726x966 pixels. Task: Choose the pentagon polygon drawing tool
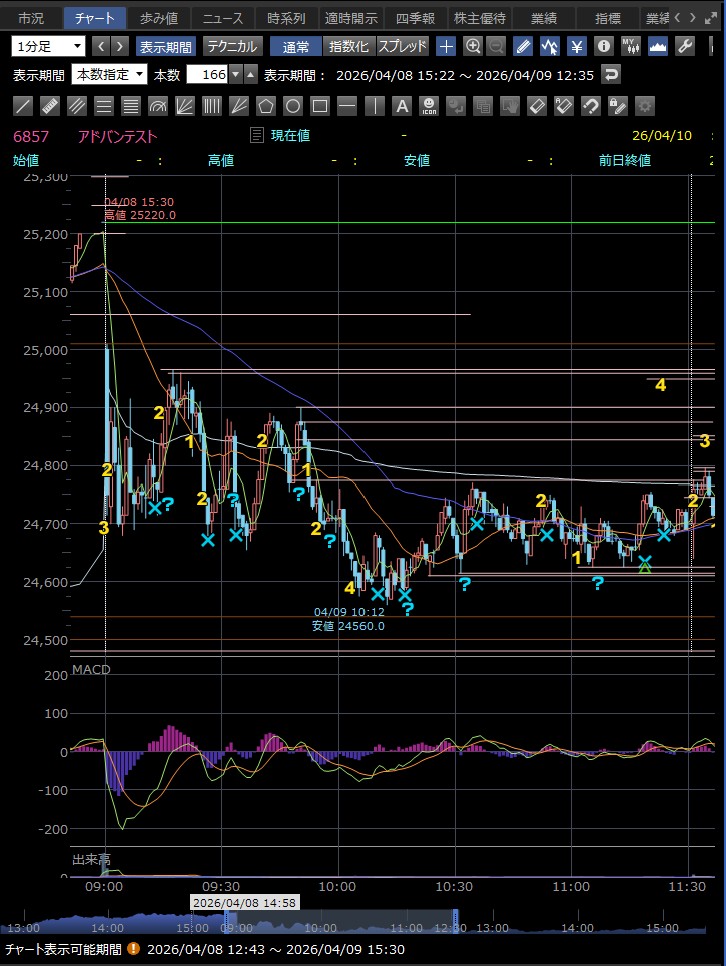coord(266,106)
